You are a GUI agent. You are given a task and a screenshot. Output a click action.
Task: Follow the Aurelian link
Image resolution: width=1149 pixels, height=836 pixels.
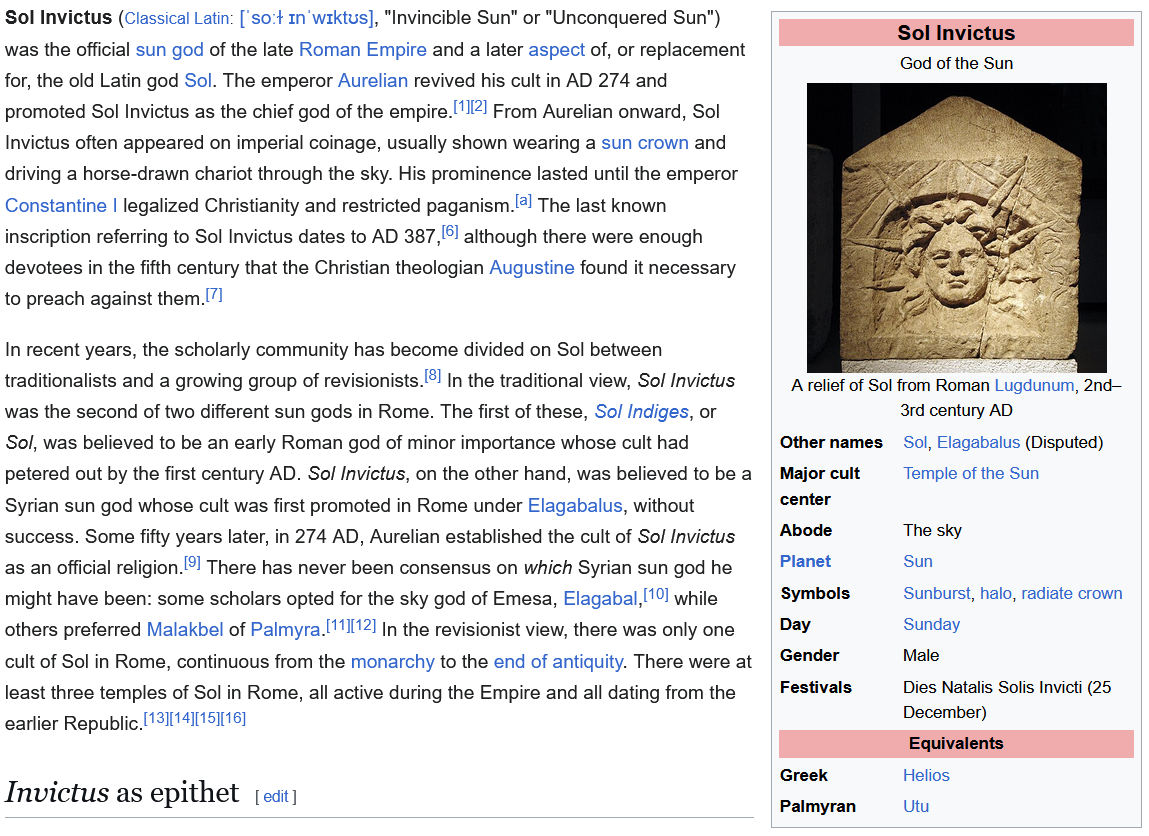point(372,81)
